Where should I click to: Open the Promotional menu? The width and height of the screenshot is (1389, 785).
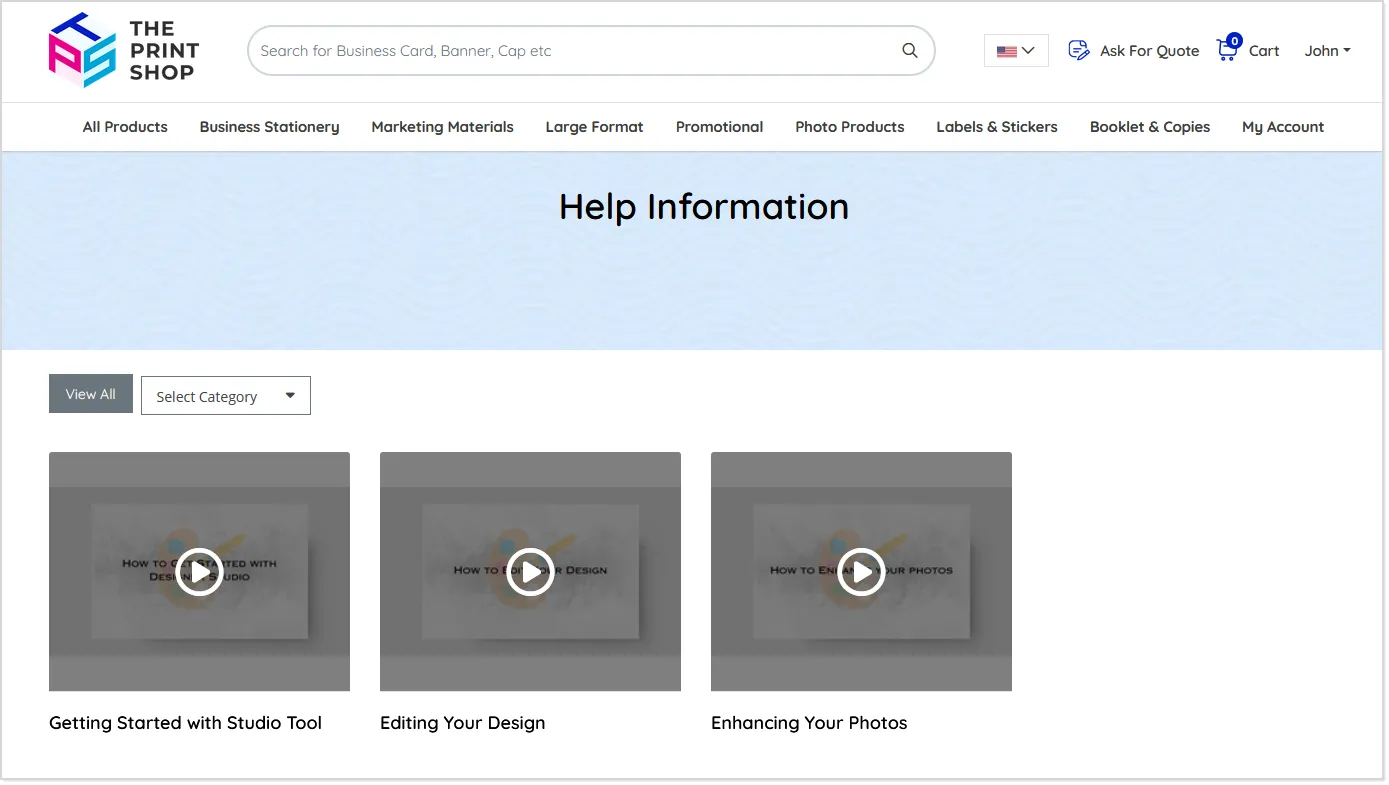tap(719, 127)
